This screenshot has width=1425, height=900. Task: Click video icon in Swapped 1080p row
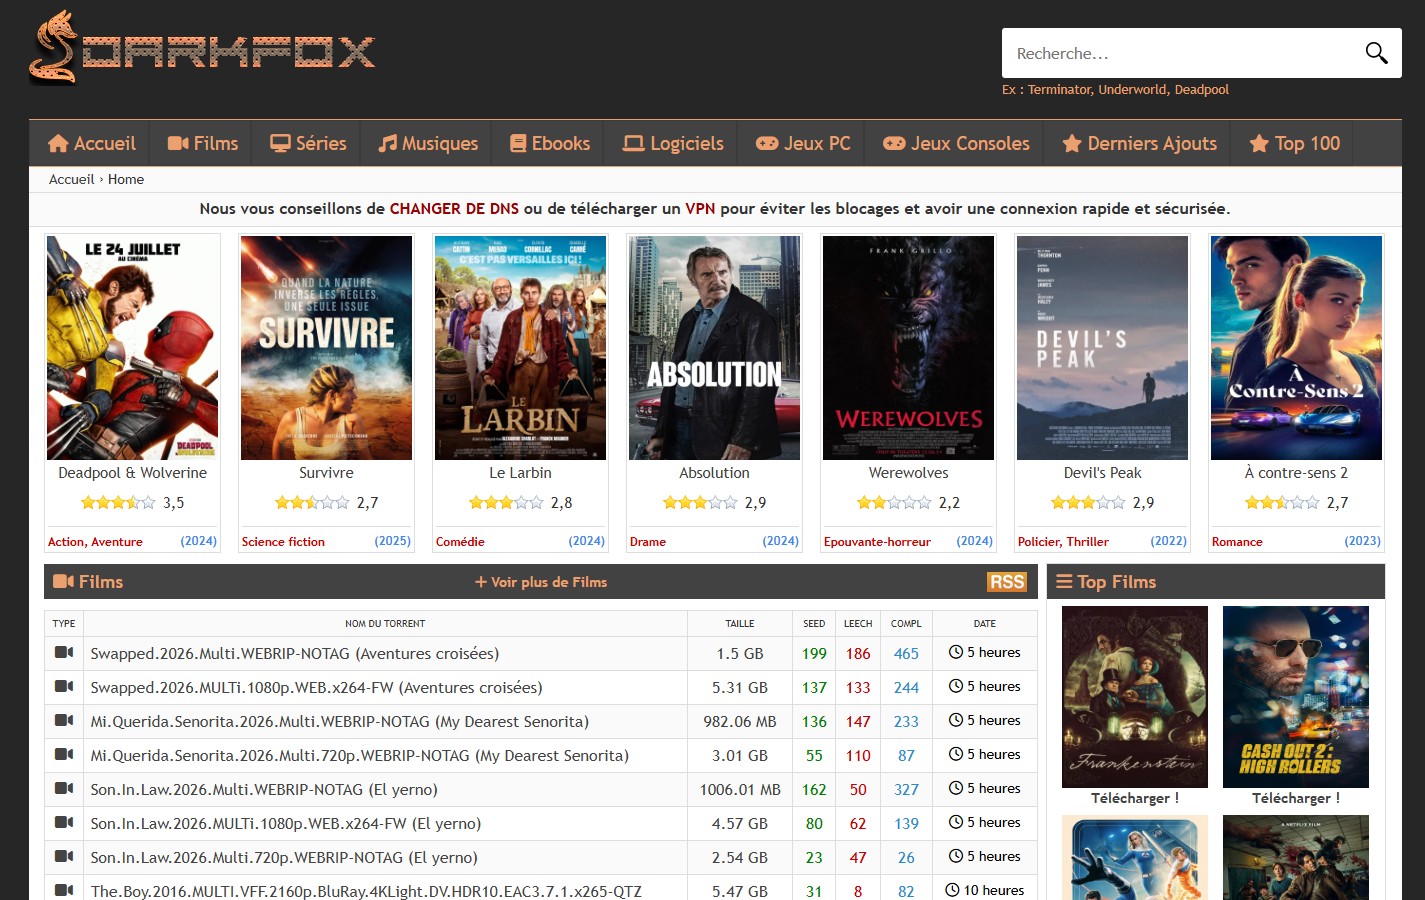click(x=64, y=686)
